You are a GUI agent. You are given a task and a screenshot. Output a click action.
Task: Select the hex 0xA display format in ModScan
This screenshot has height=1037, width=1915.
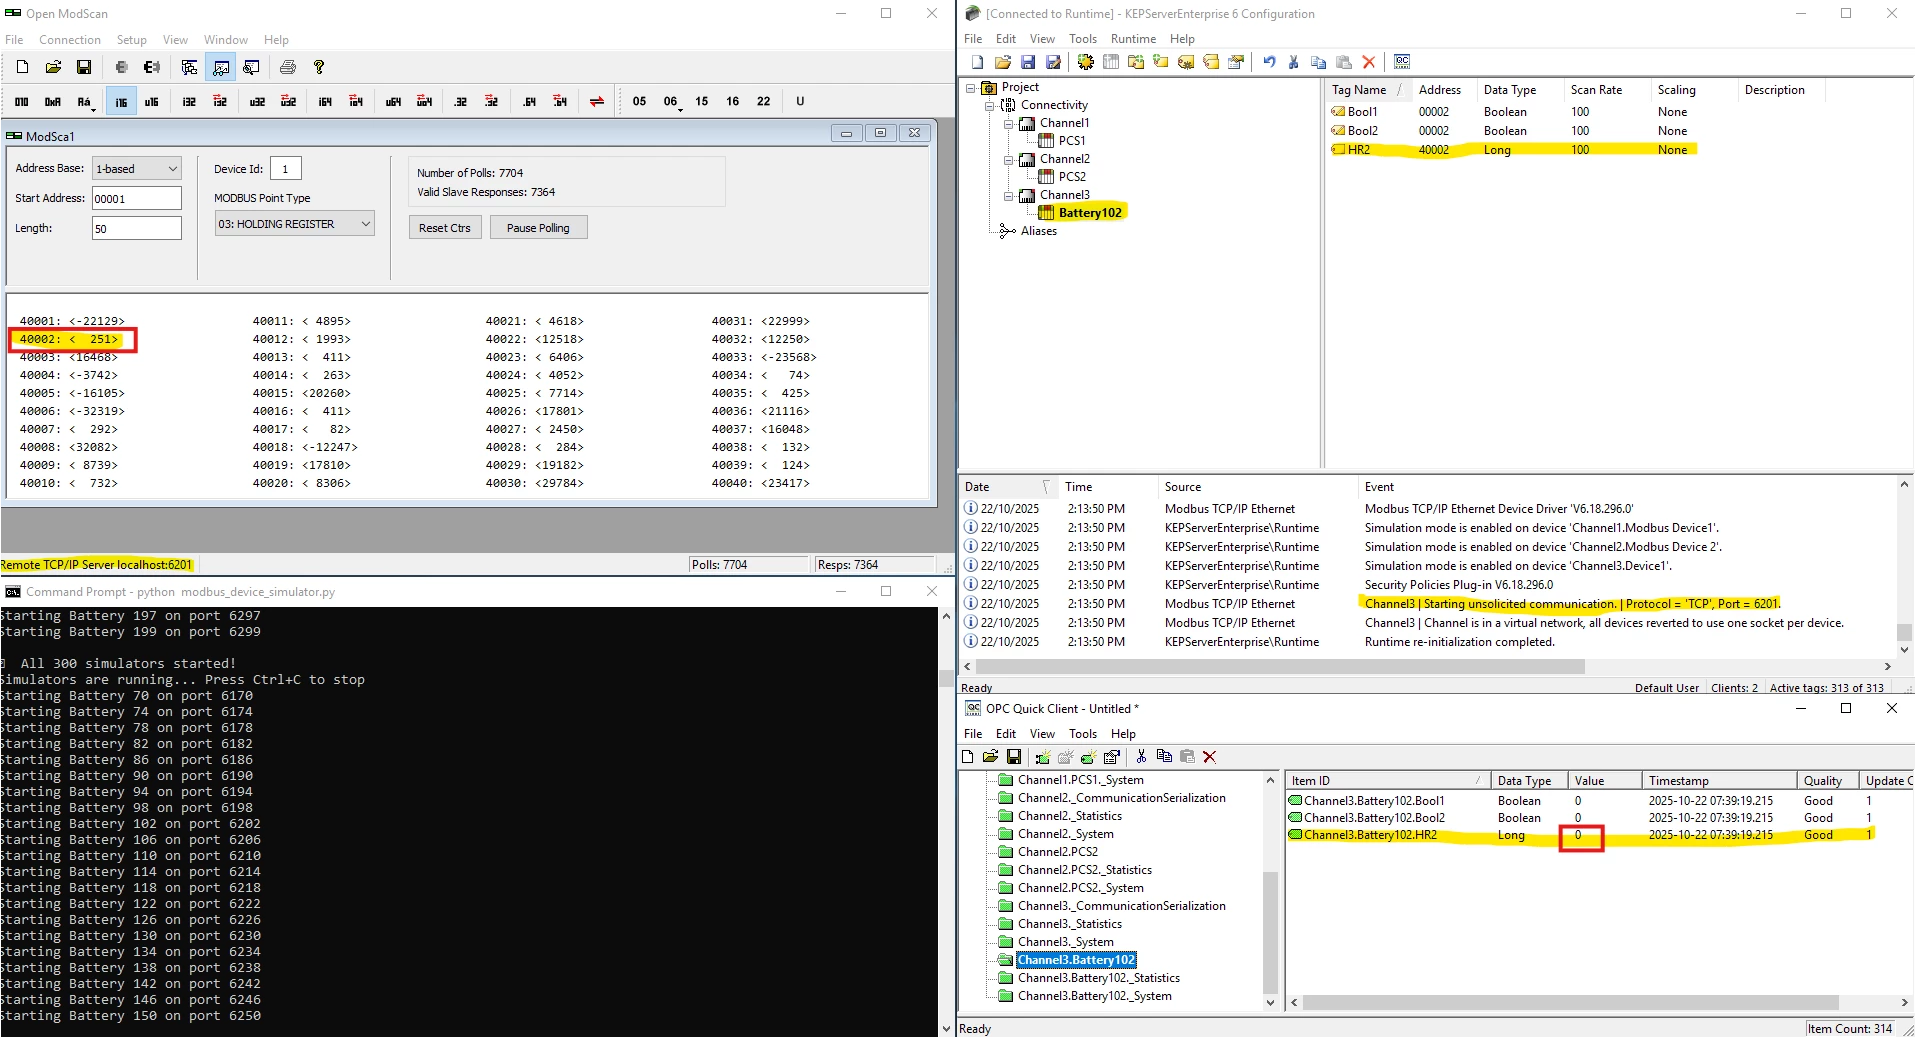53,101
